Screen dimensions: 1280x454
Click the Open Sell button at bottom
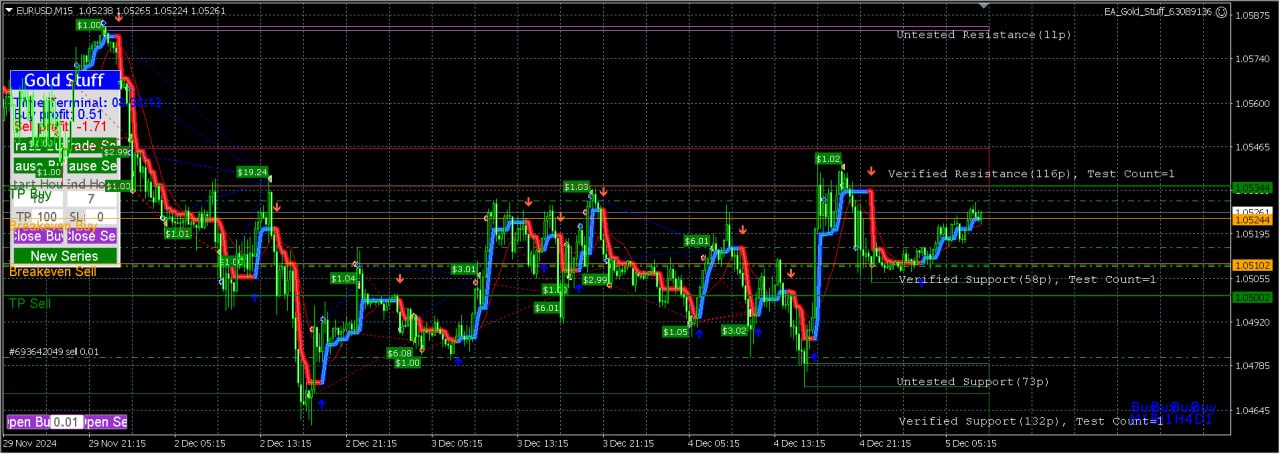tap(106, 422)
